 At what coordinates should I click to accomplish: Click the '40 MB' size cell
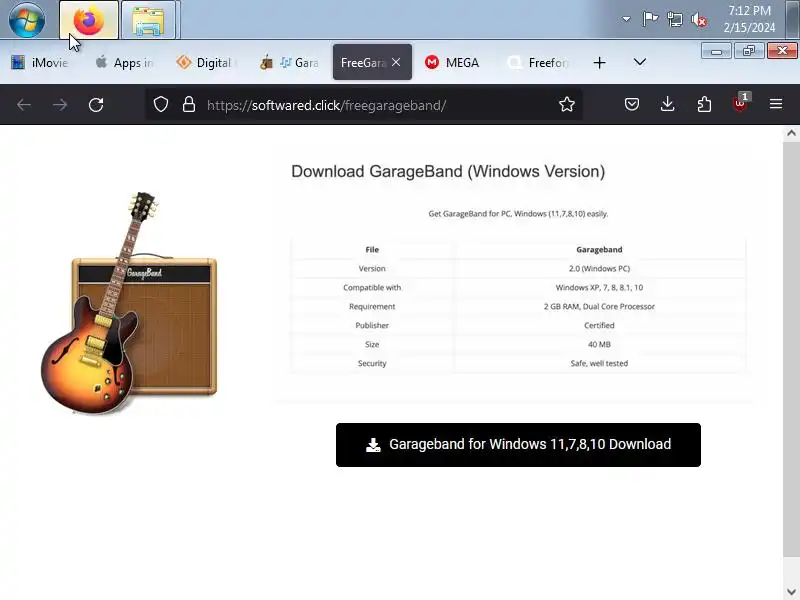(599, 344)
